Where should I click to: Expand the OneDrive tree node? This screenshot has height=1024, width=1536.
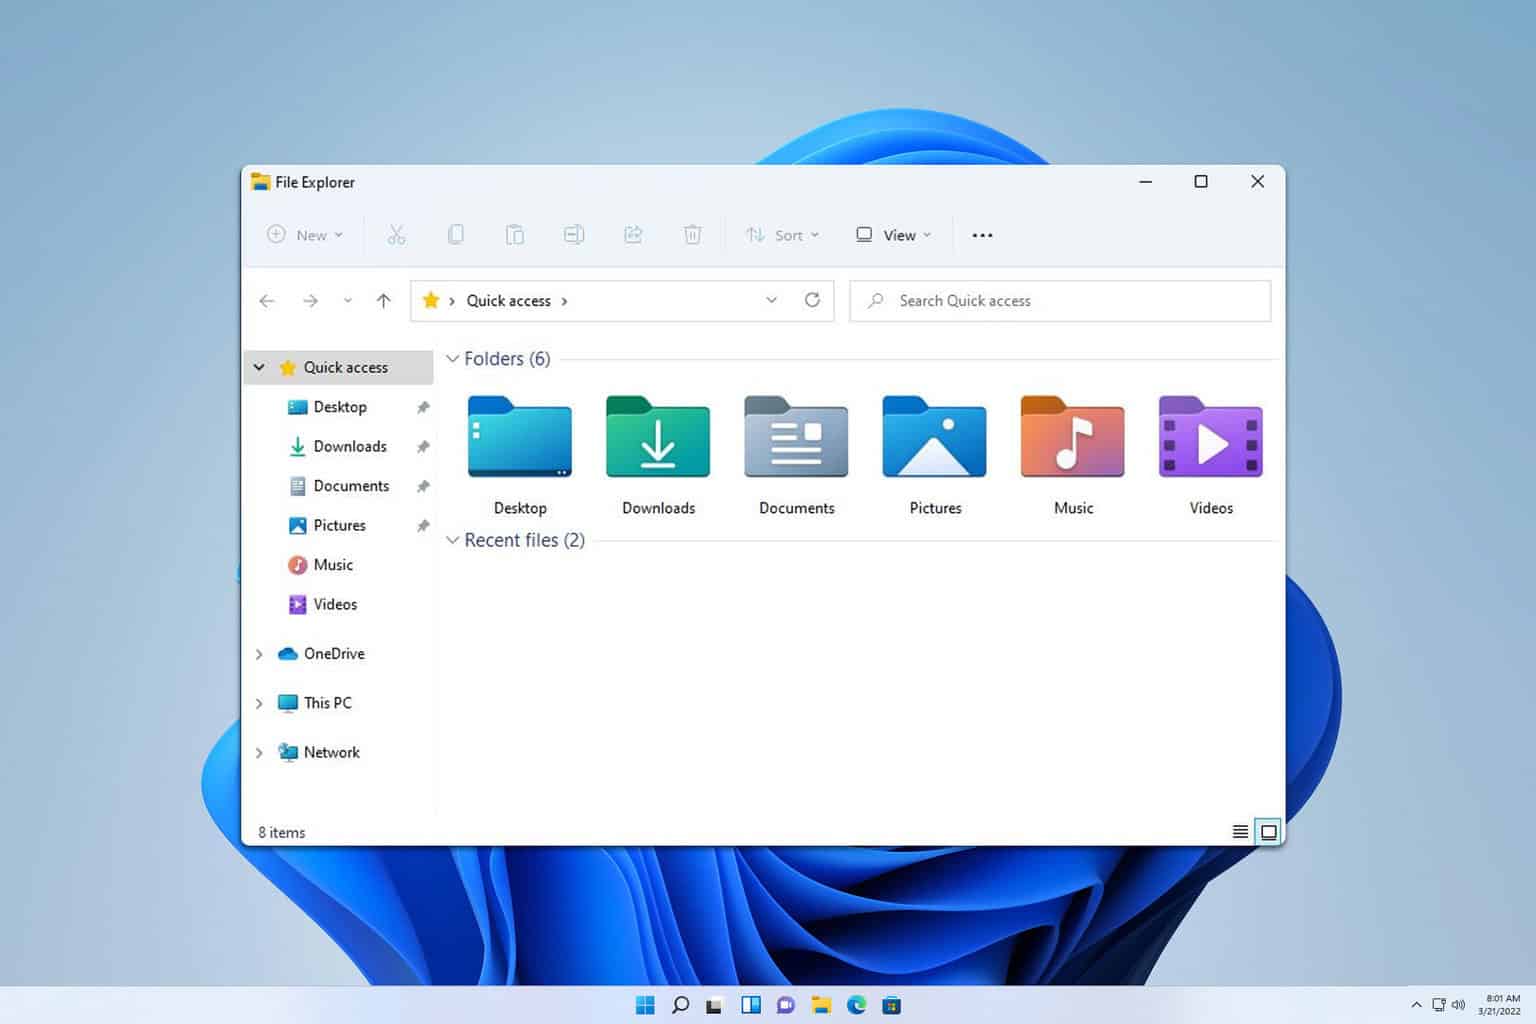pos(259,654)
